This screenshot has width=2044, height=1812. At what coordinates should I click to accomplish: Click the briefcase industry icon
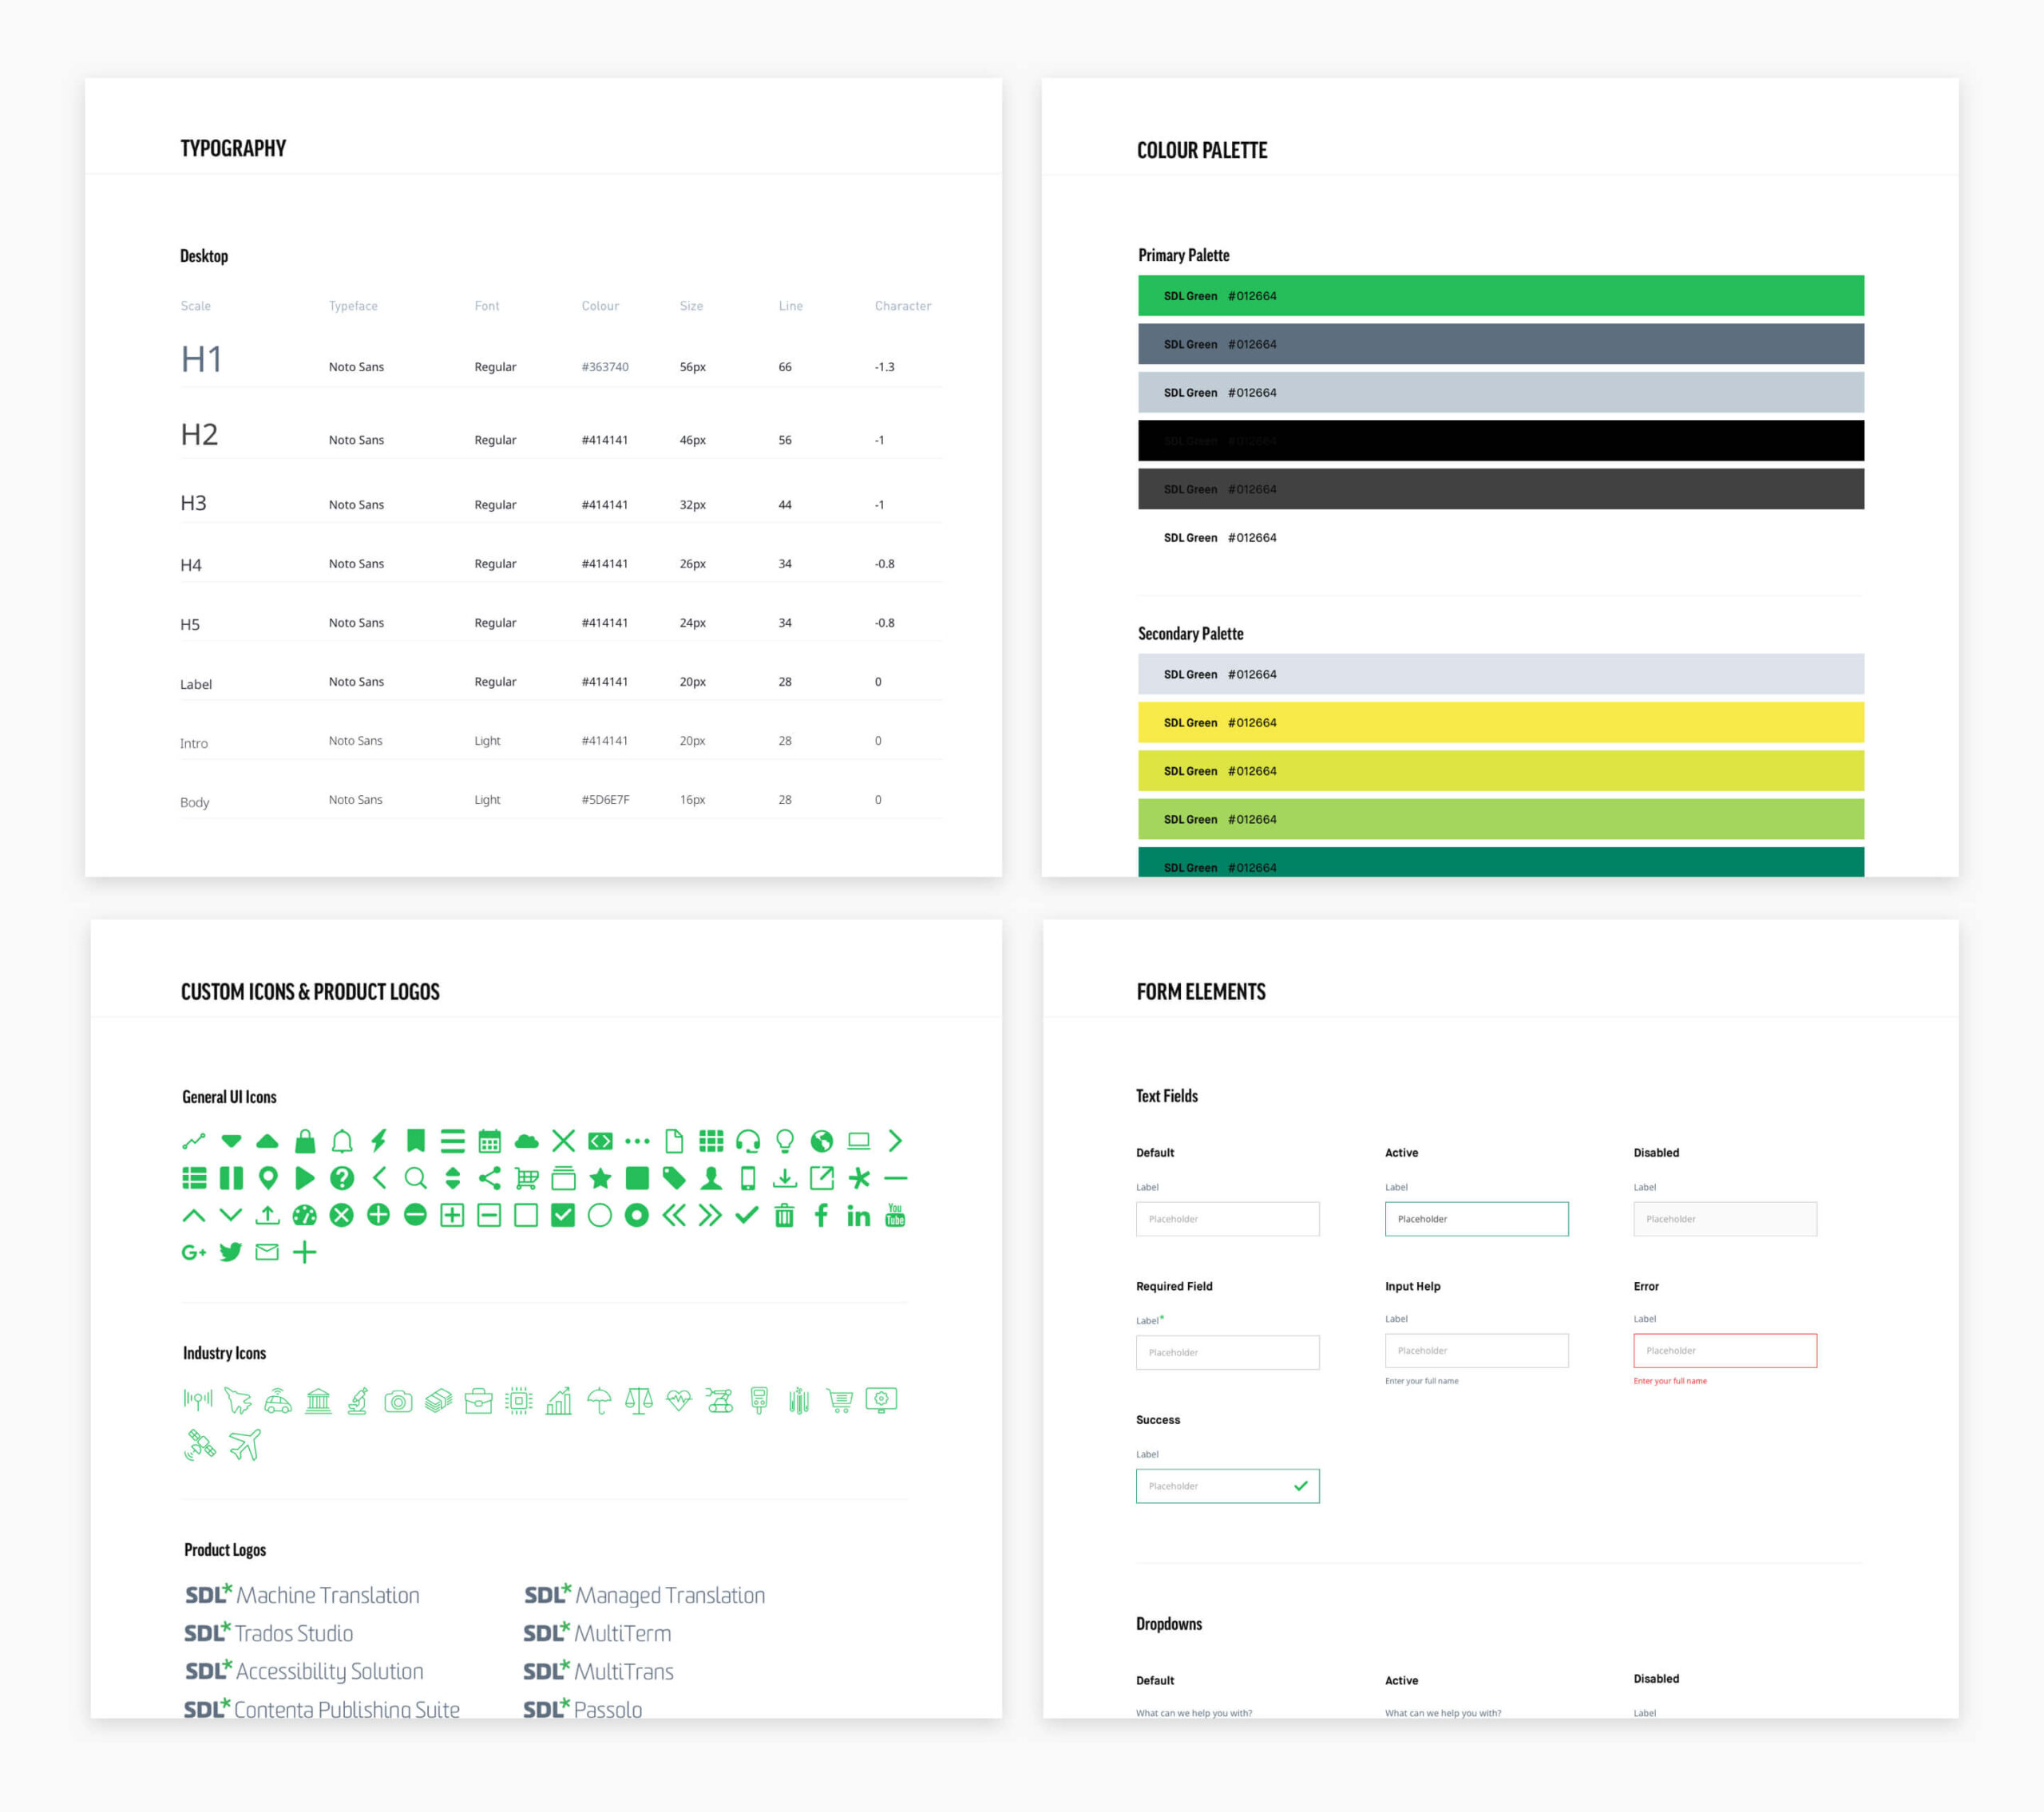[x=478, y=1401]
